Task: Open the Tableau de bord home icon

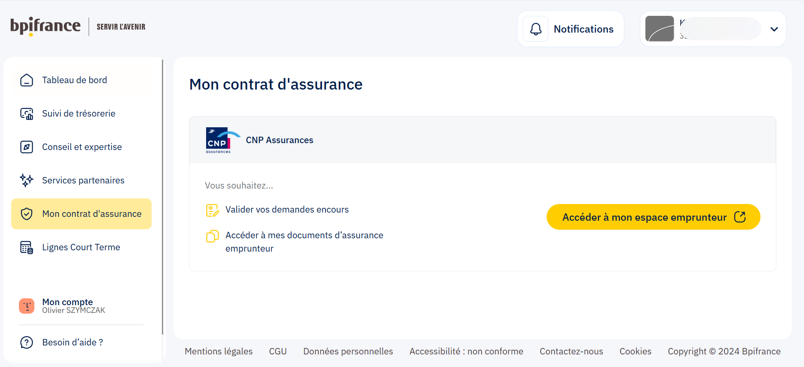Action: (26, 80)
